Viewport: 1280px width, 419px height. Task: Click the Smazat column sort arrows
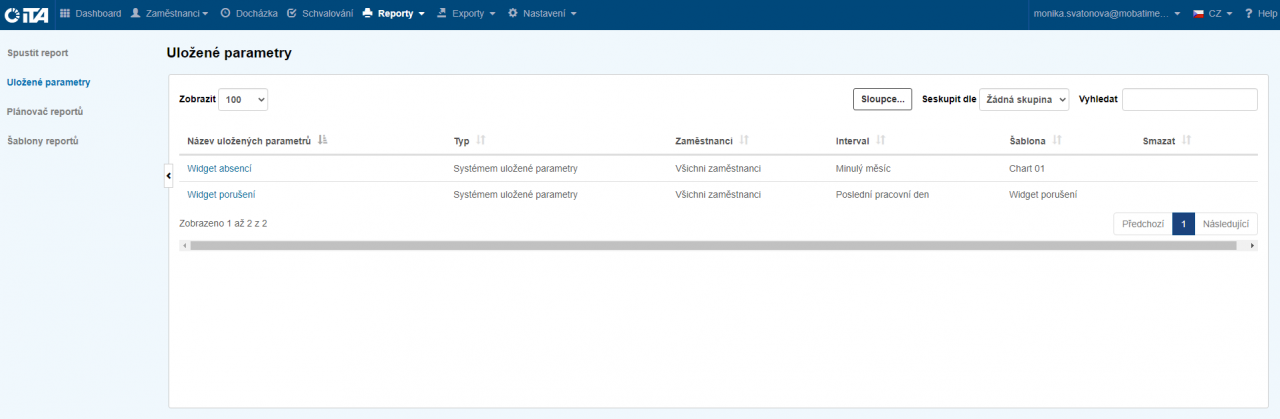[x=1186, y=141]
